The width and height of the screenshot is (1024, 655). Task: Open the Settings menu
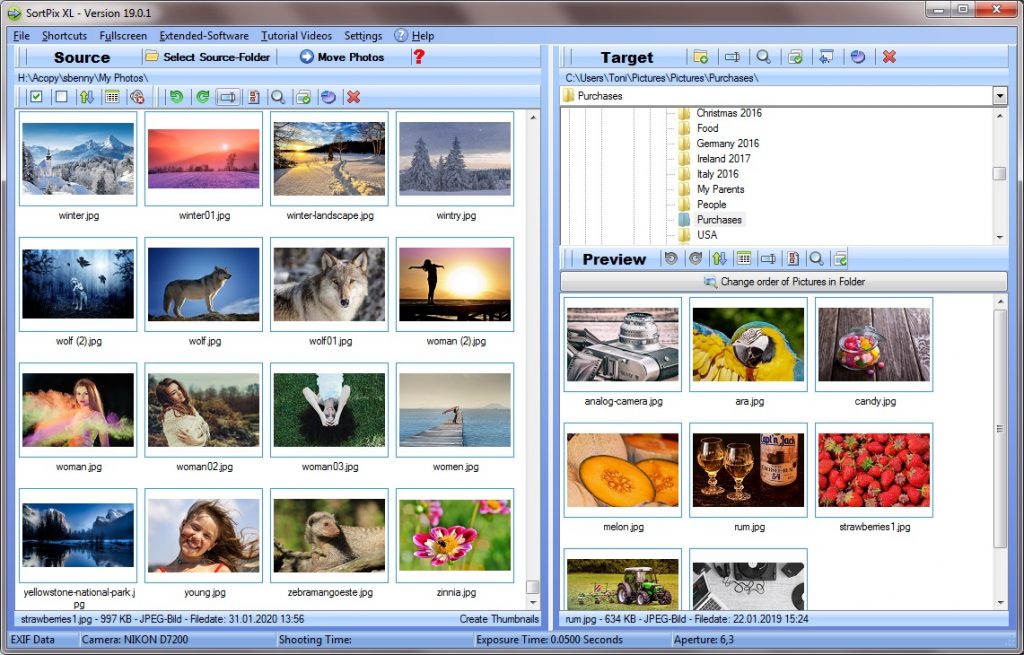coord(363,35)
